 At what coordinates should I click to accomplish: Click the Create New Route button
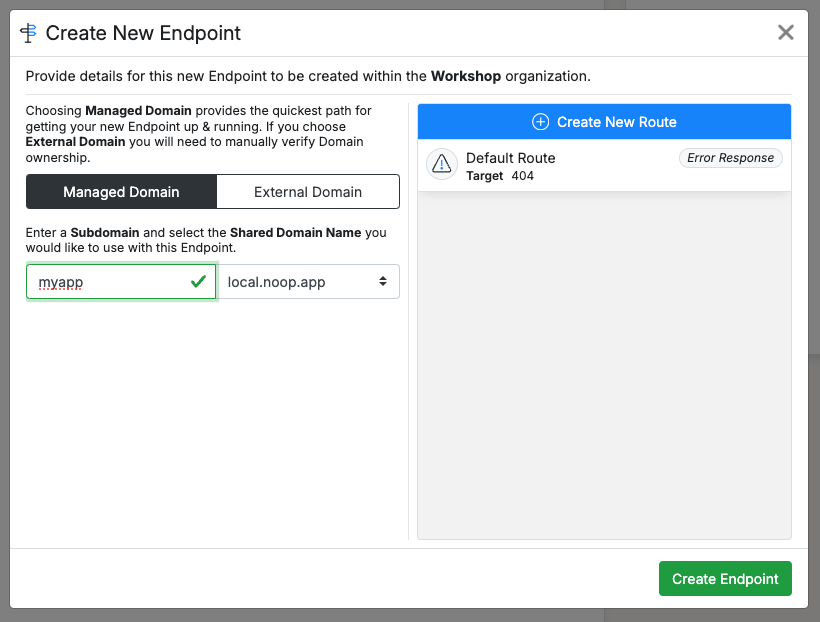(x=604, y=120)
